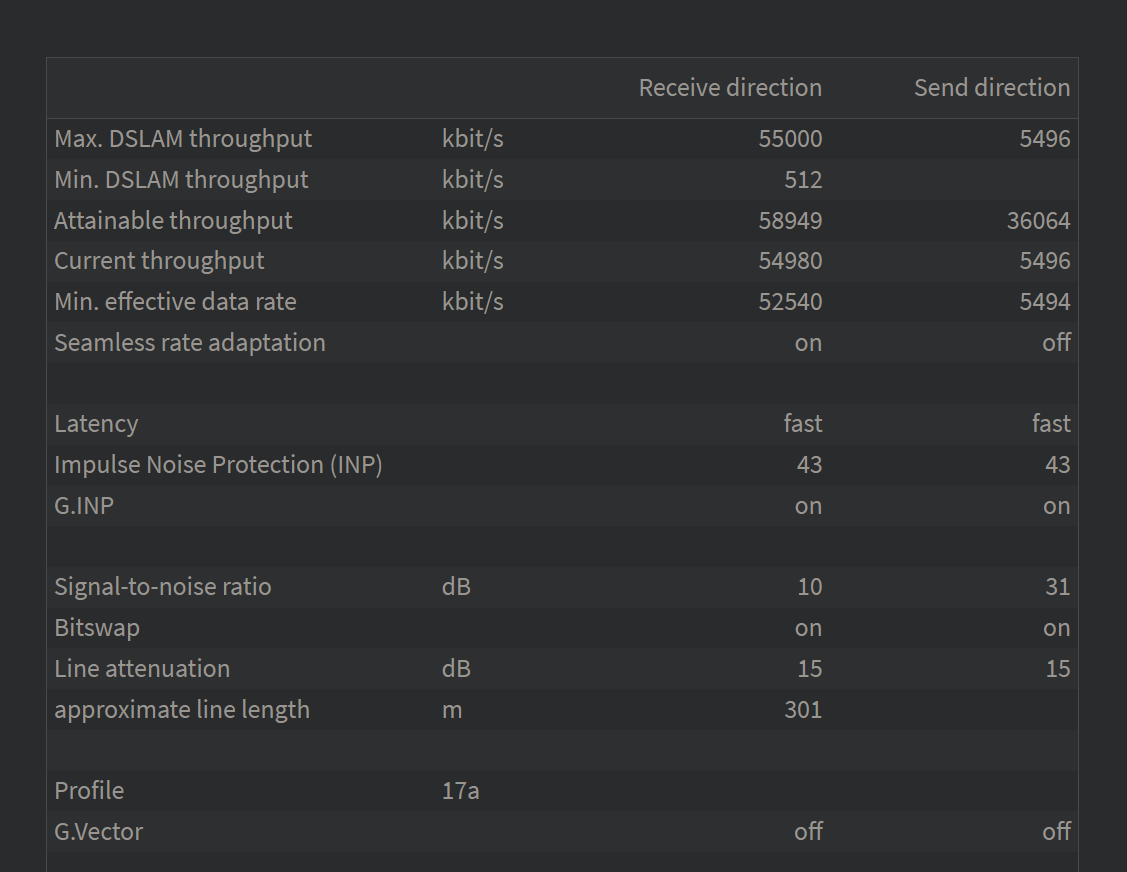The height and width of the screenshot is (872, 1127).
Task: Click the Min. effective data rate label
Action: tap(175, 302)
